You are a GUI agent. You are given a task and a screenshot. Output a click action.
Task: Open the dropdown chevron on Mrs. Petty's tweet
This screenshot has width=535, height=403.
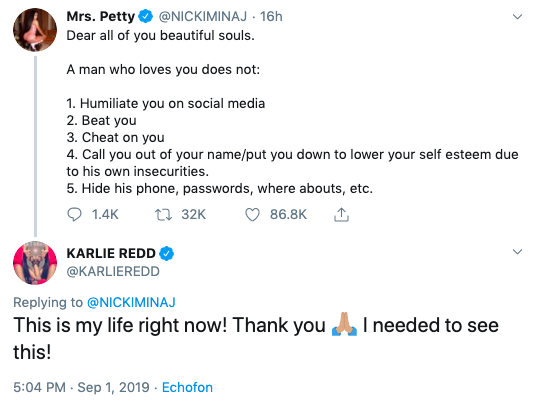[x=518, y=16]
